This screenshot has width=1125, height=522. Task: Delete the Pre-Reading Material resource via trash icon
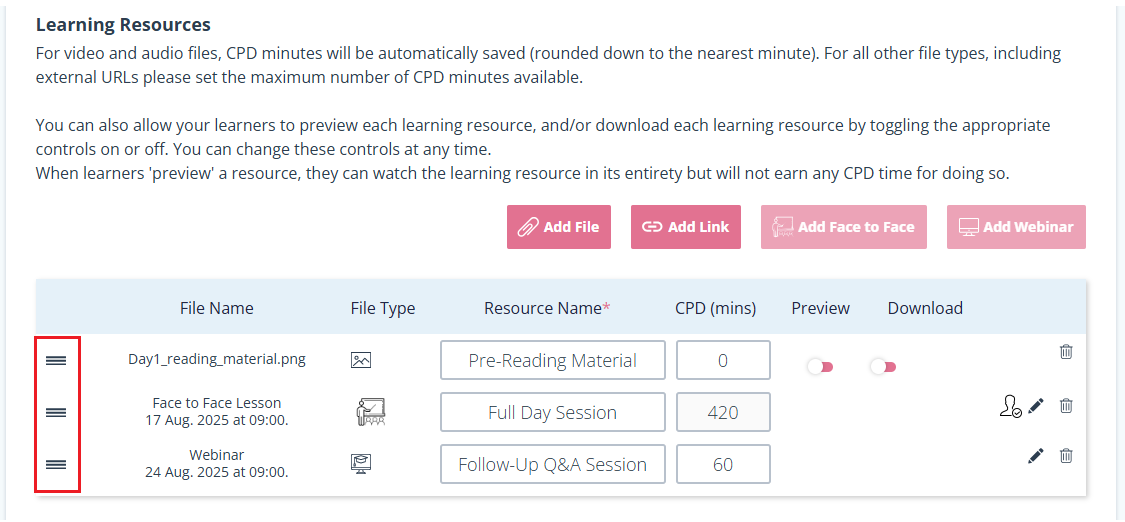pos(1066,351)
